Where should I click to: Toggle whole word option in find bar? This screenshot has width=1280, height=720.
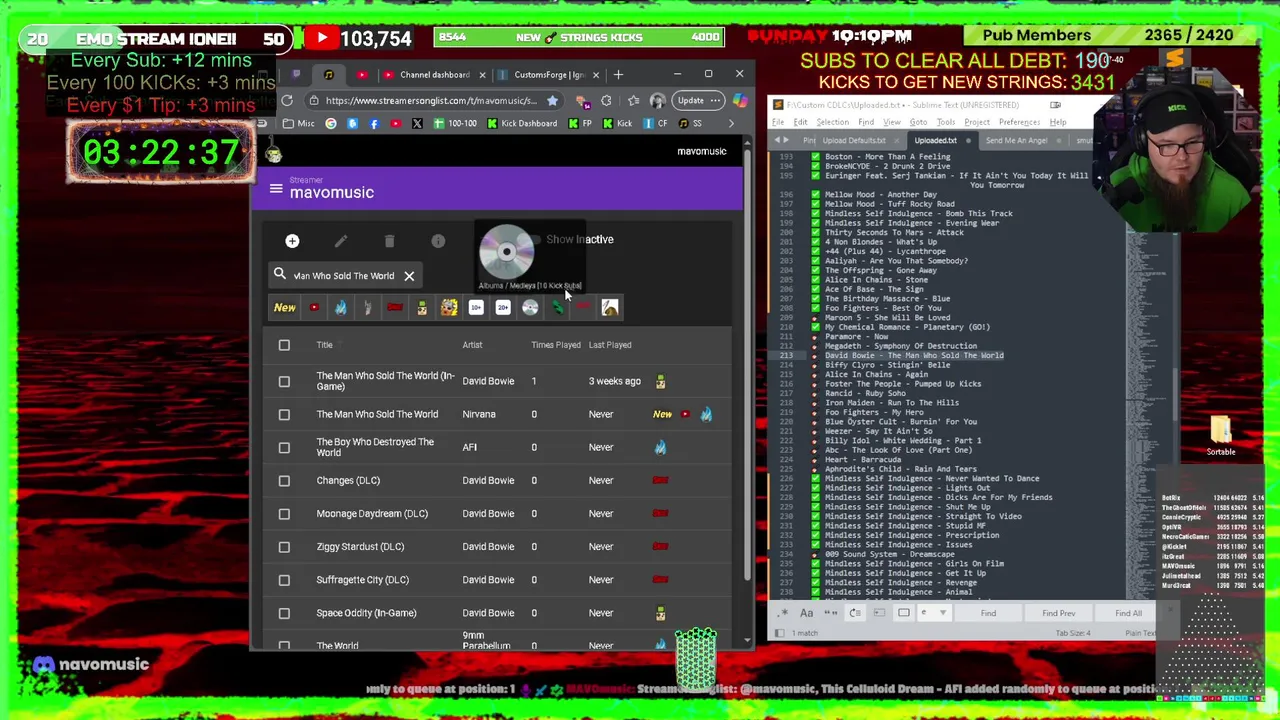pyautogui.click(x=831, y=613)
